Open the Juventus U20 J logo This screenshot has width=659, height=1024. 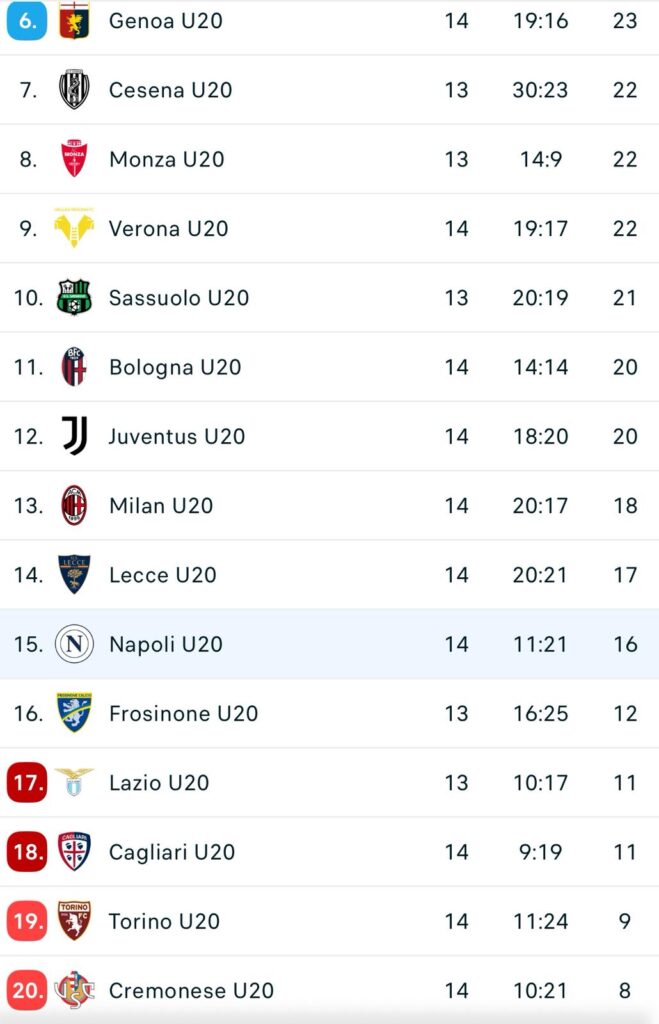[74, 436]
